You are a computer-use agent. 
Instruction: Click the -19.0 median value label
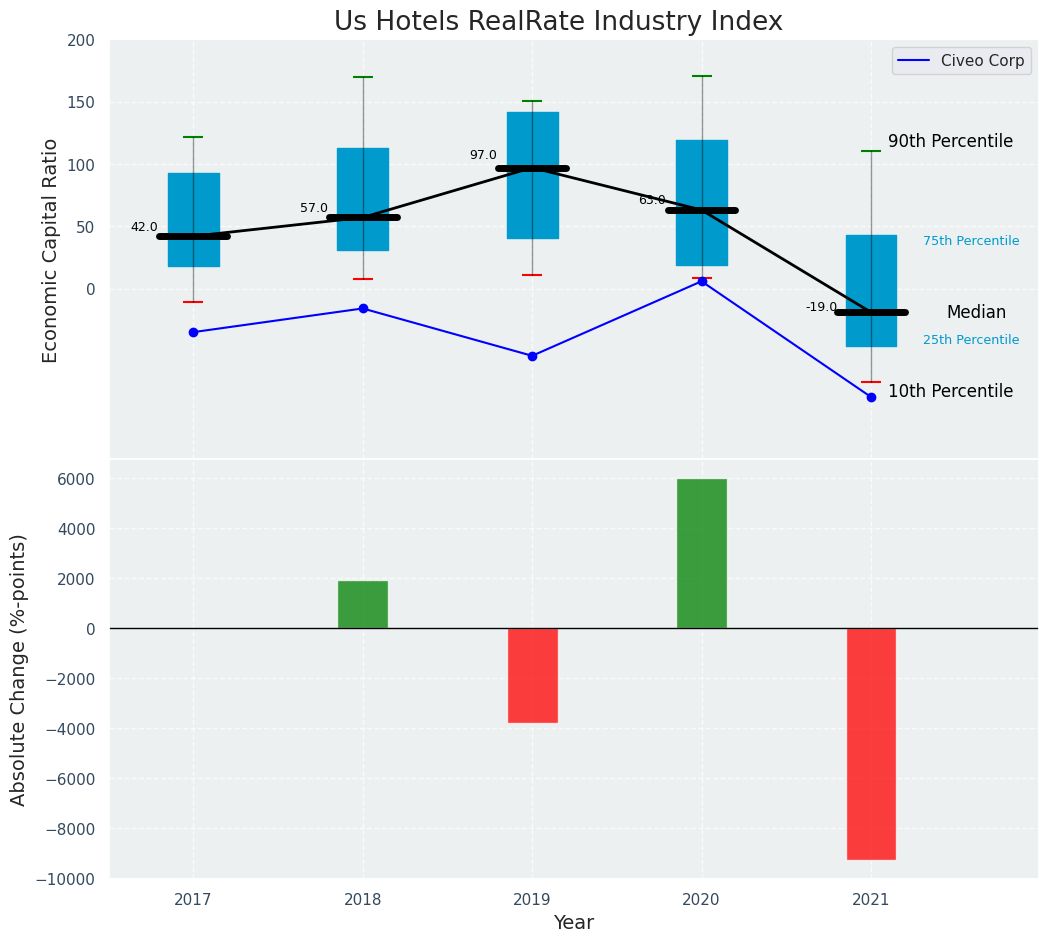[x=821, y=307]
